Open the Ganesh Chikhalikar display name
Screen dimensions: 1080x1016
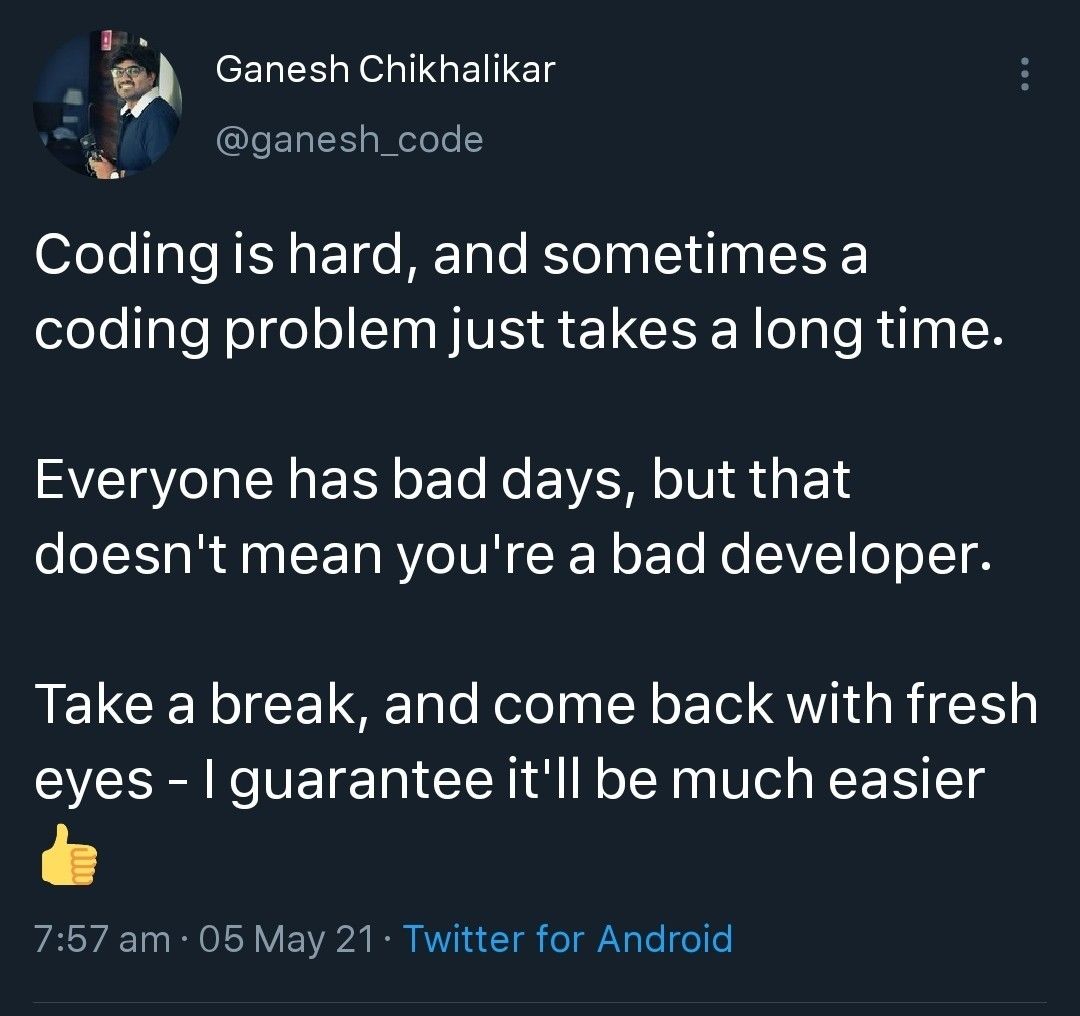click(385, 70)
